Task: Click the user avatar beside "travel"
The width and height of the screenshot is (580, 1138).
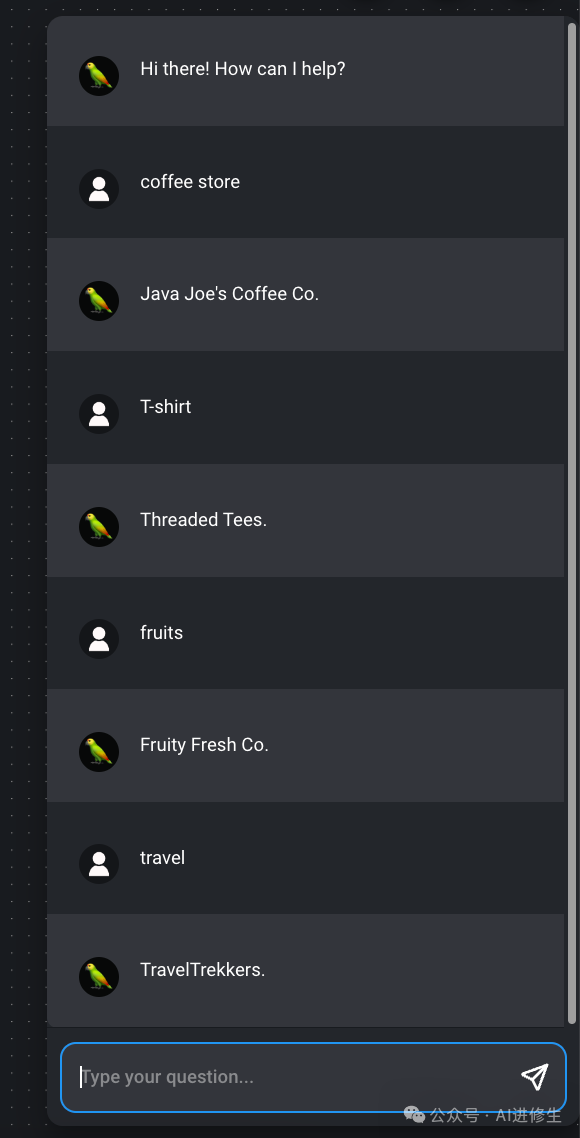Action: [x=99, y=864]
